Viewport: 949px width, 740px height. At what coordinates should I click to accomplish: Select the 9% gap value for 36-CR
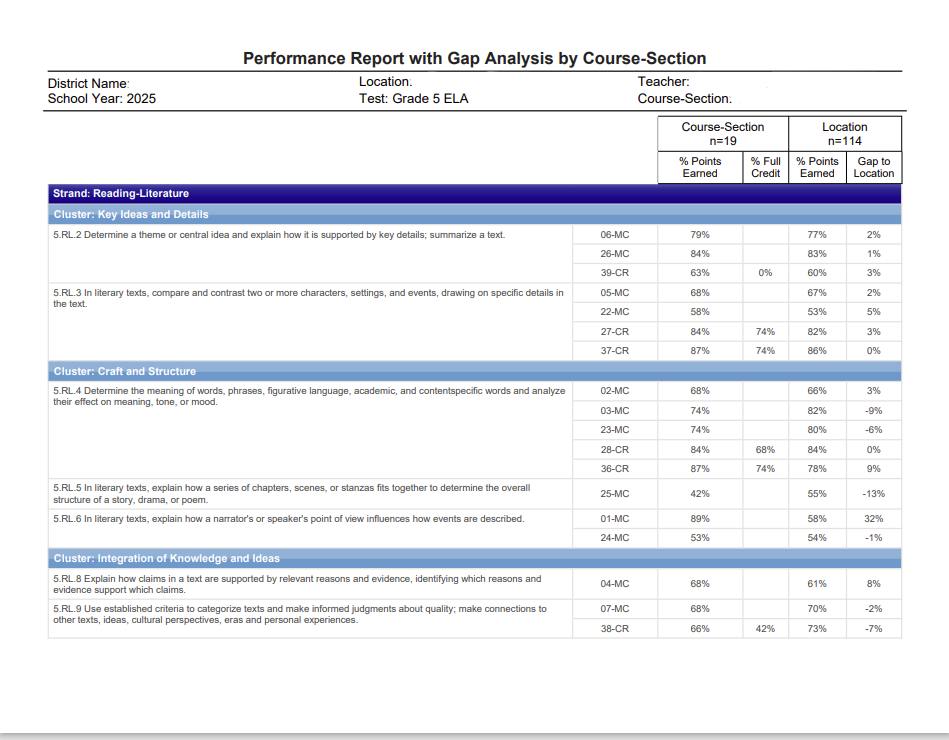point(873,468)
